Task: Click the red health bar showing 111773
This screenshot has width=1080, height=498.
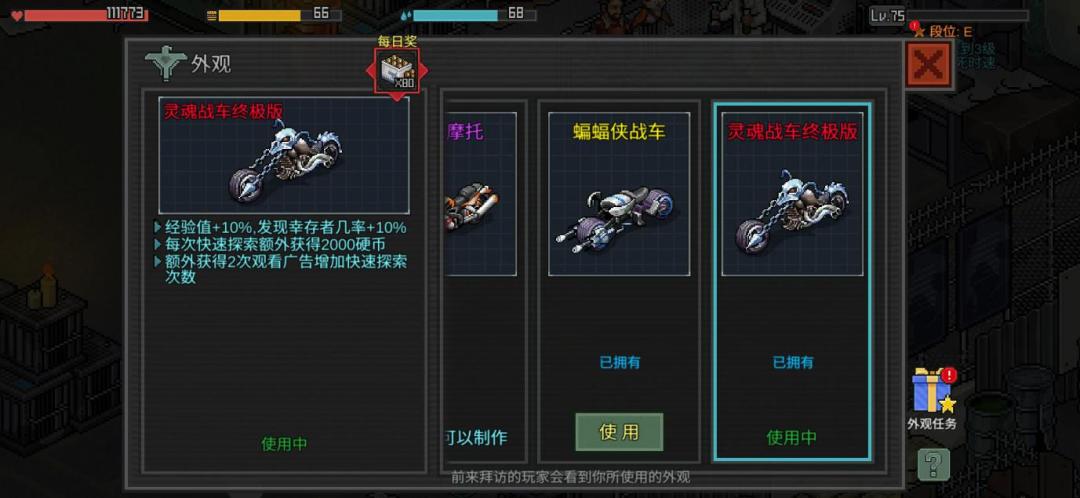Action: [x=86, y=15]
